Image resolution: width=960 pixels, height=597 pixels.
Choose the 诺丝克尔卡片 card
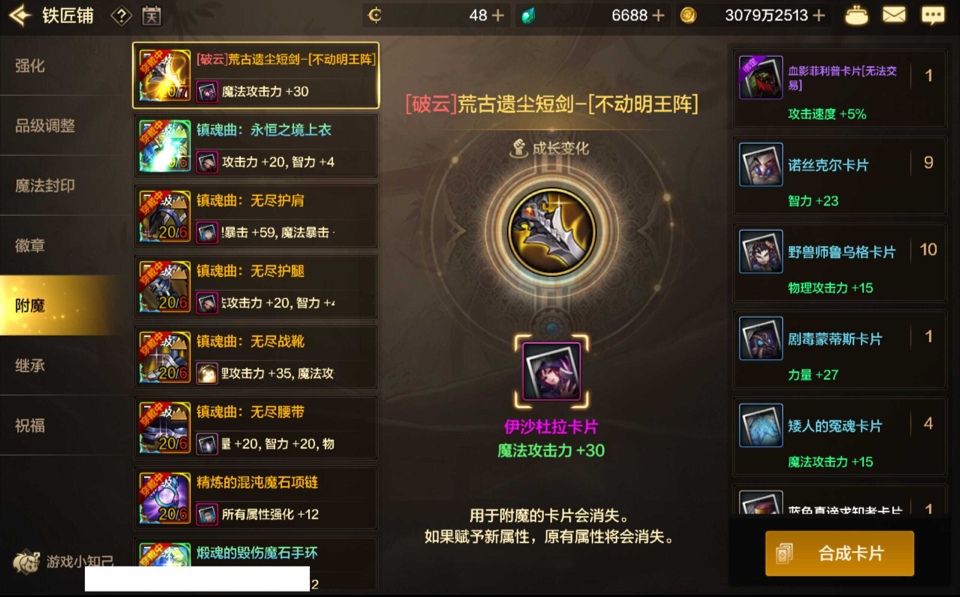pyautogui.click(x=839, y=176)
